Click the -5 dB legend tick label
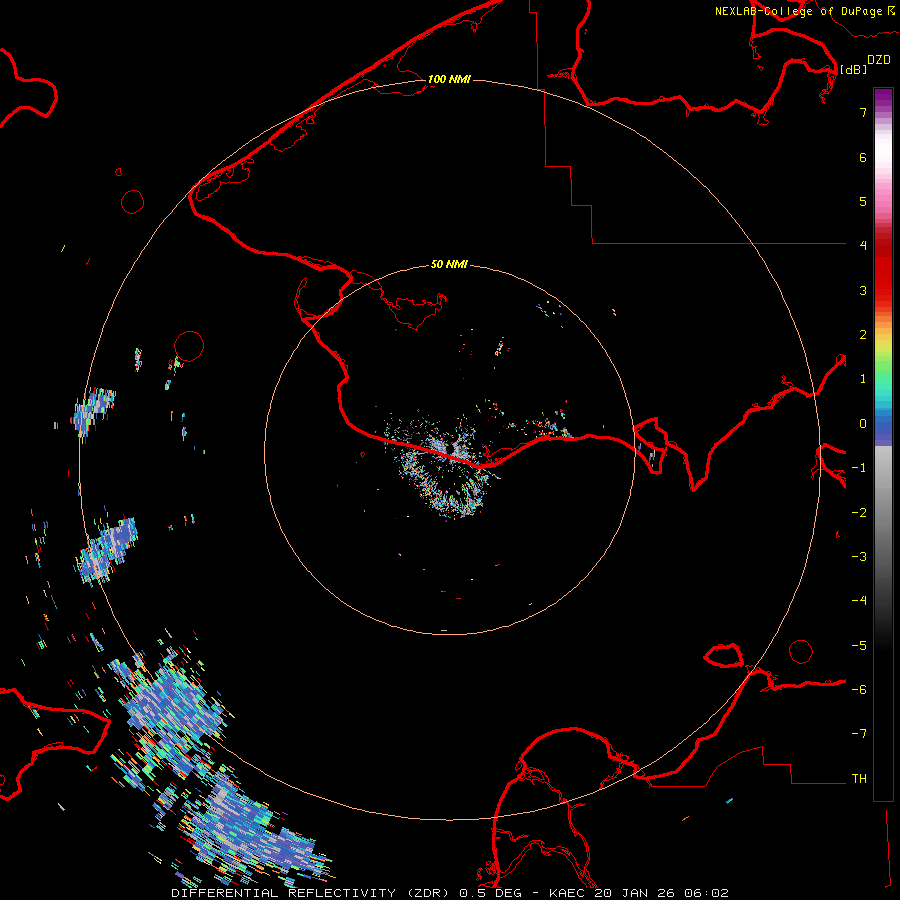The height and width of the screenshot is (900, 900). click(x=859, y=646)
